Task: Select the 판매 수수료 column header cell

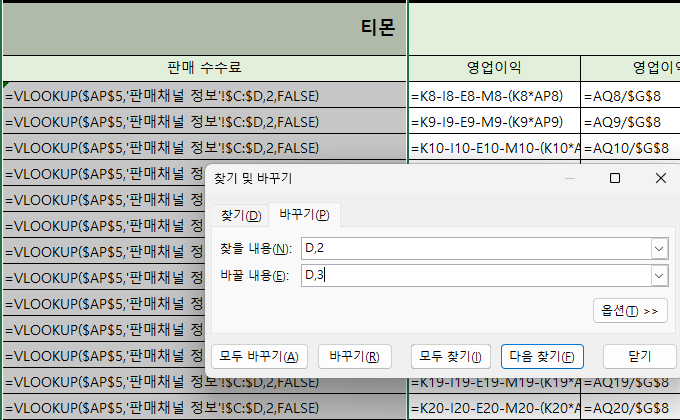Action: [205, 68]
